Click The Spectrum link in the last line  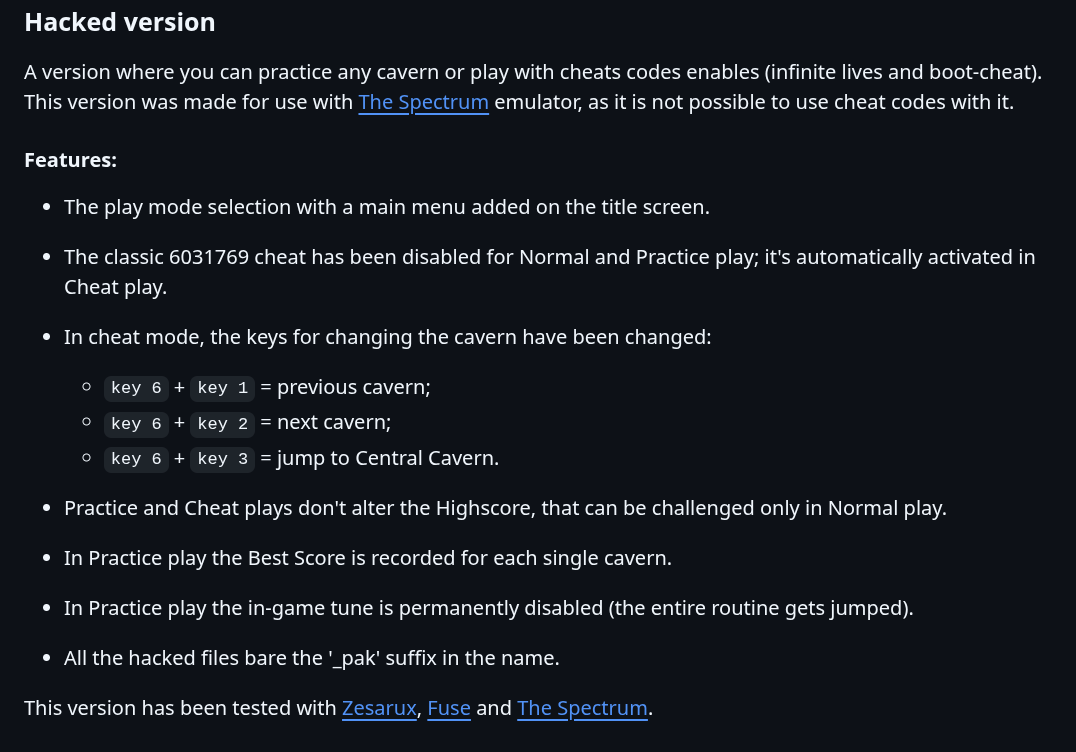(582, 708)
